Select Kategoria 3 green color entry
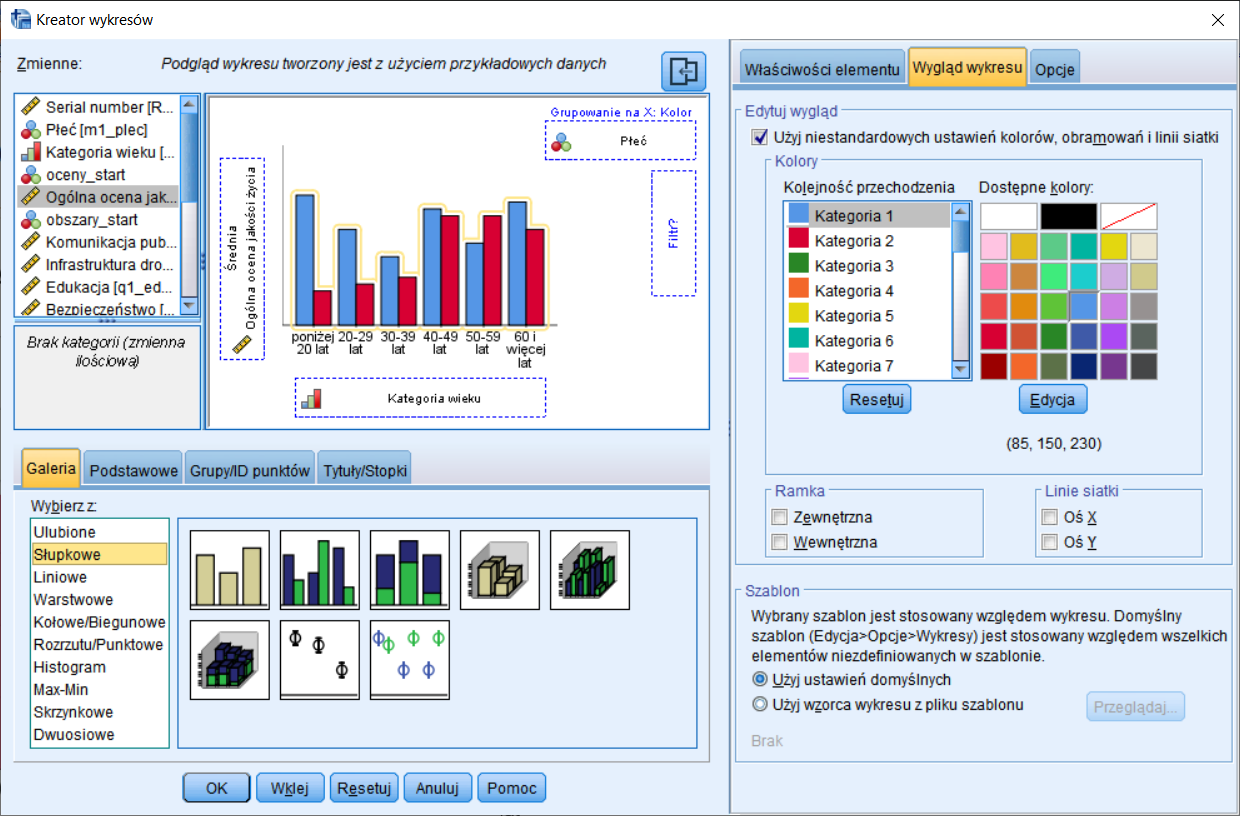 pos(868,266)
